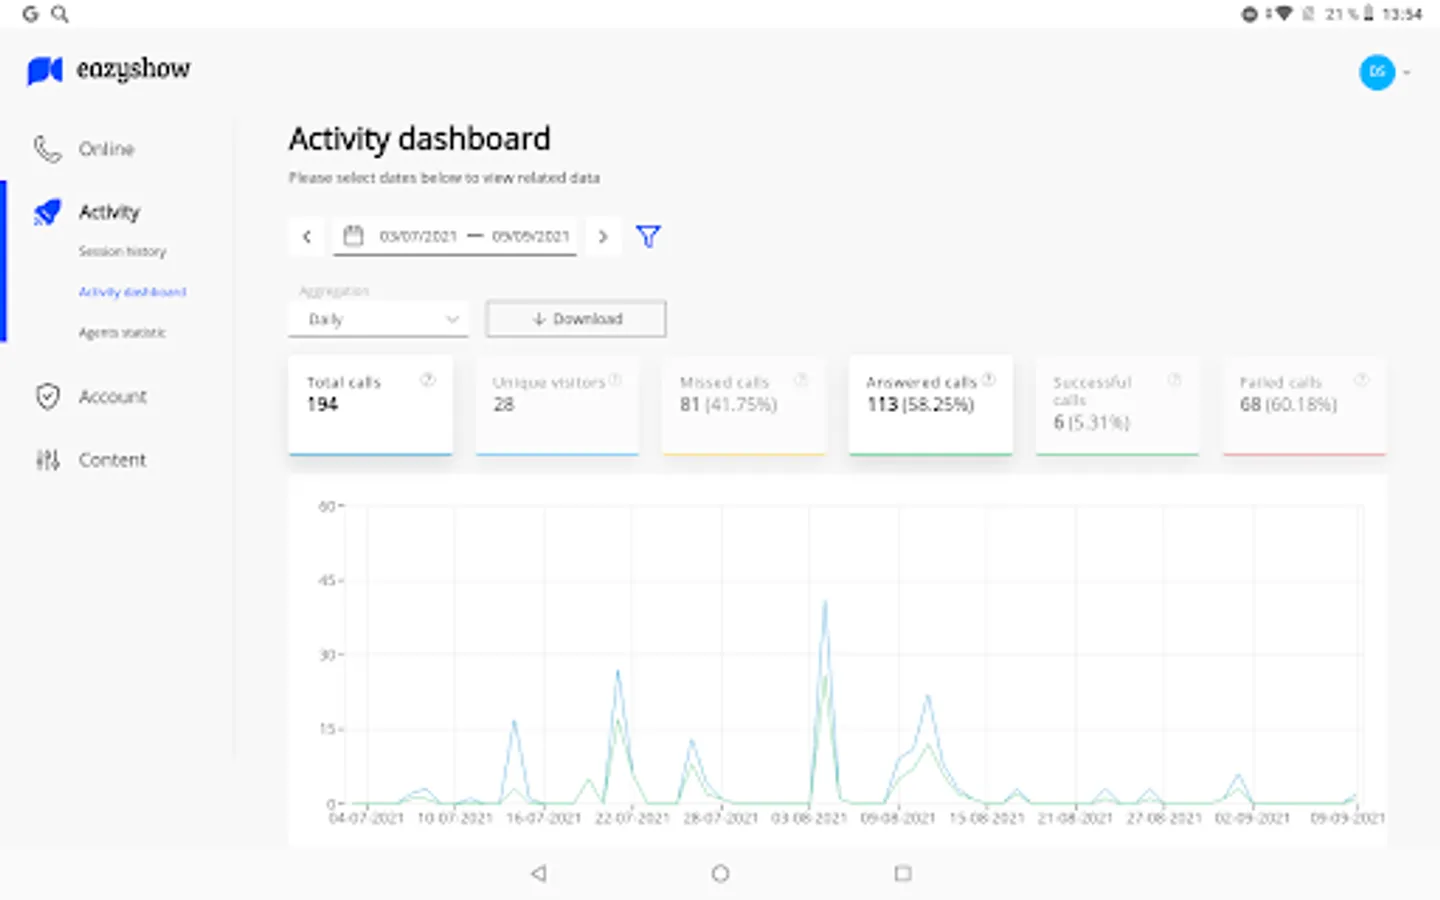Open the Content sliders icon
The image size is (1440, 900).
(47, 460)
